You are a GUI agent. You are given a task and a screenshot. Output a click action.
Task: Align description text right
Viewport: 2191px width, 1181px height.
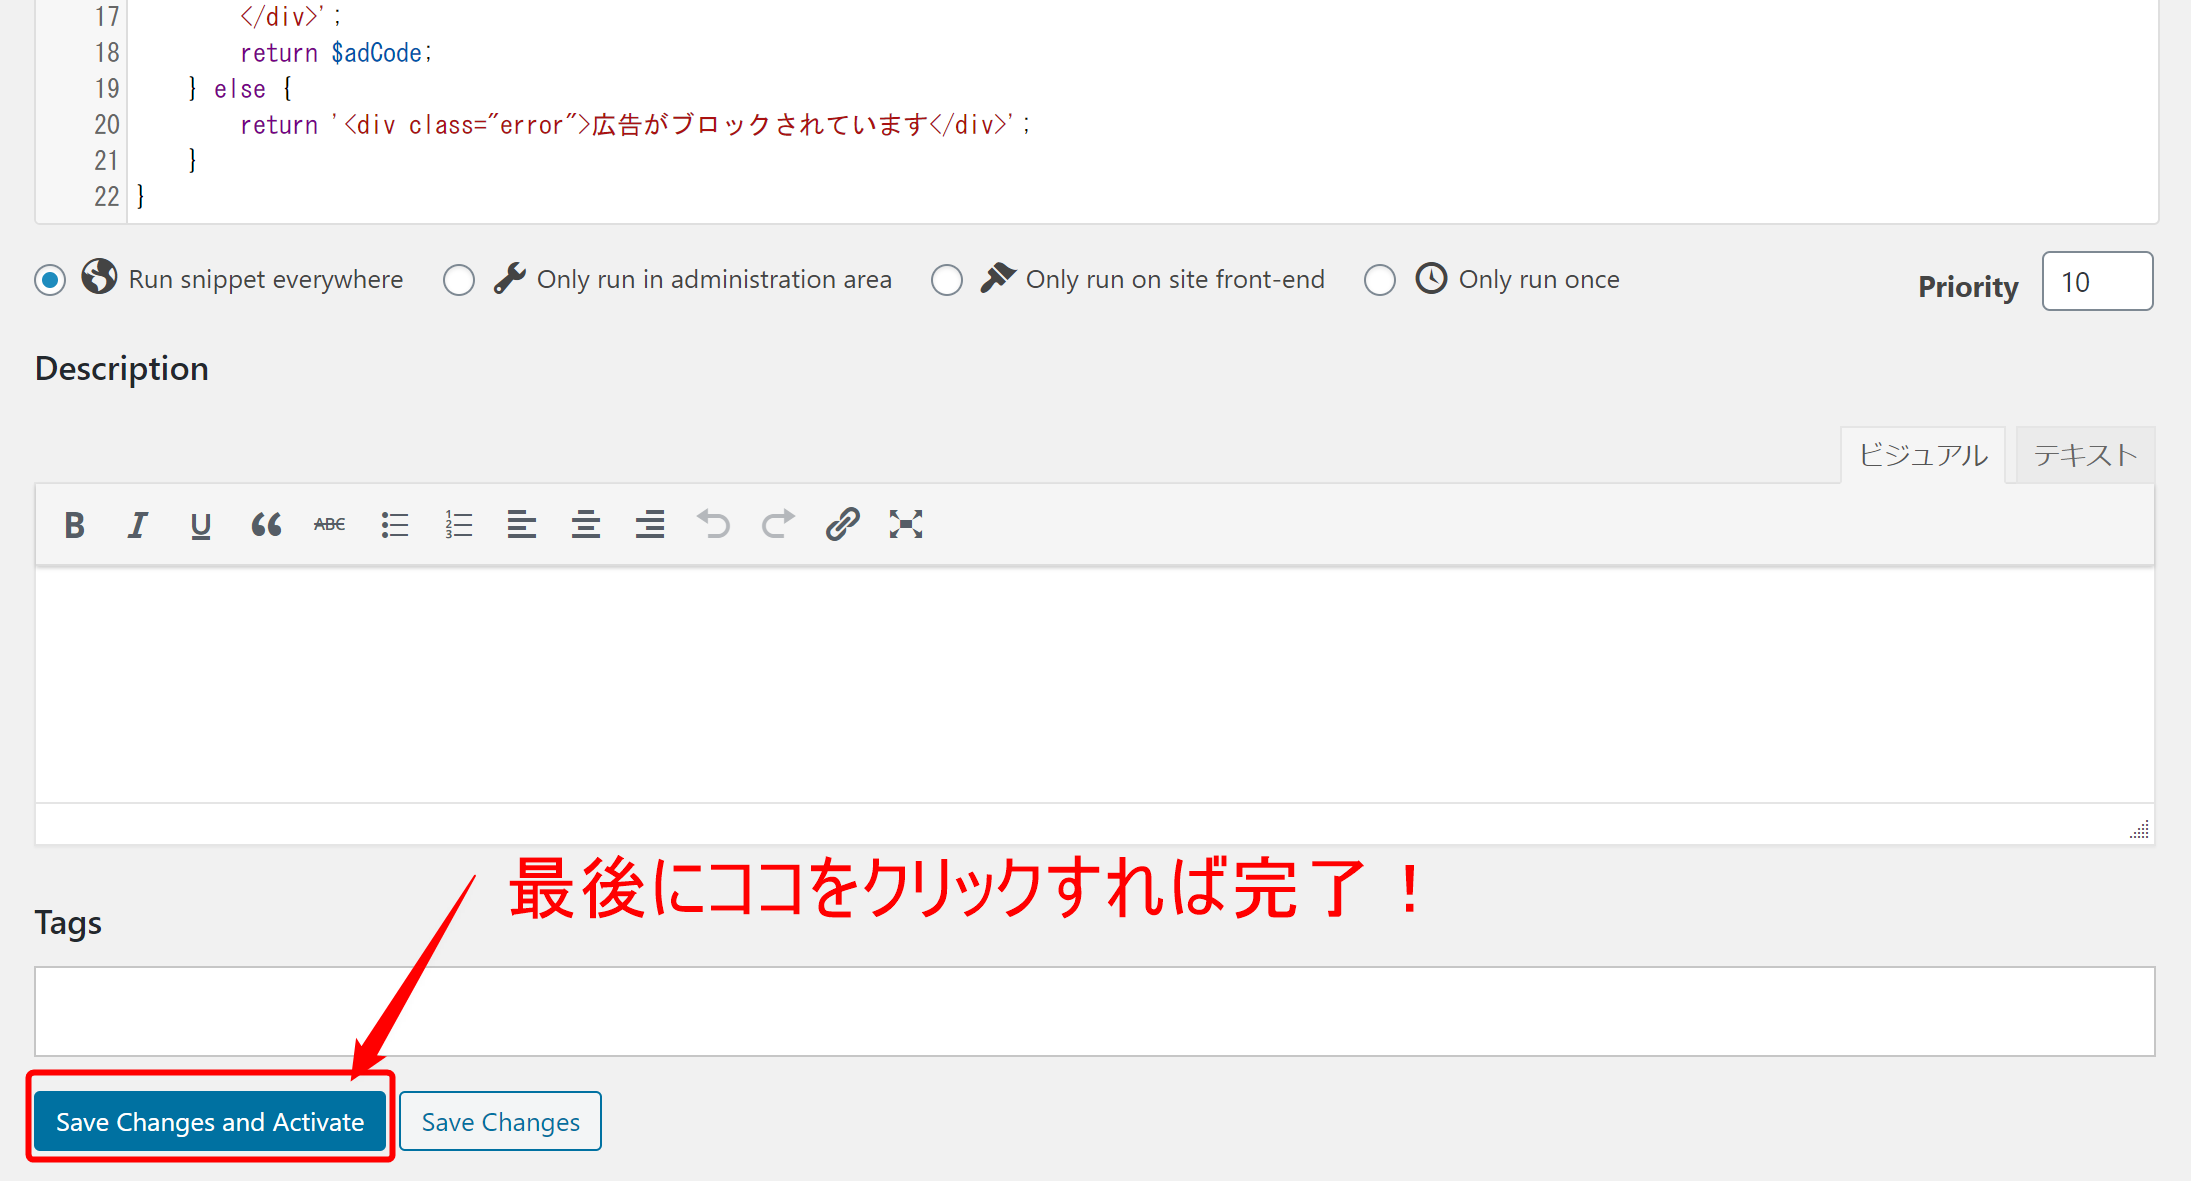pyautogui.click(x=650, y=525)
